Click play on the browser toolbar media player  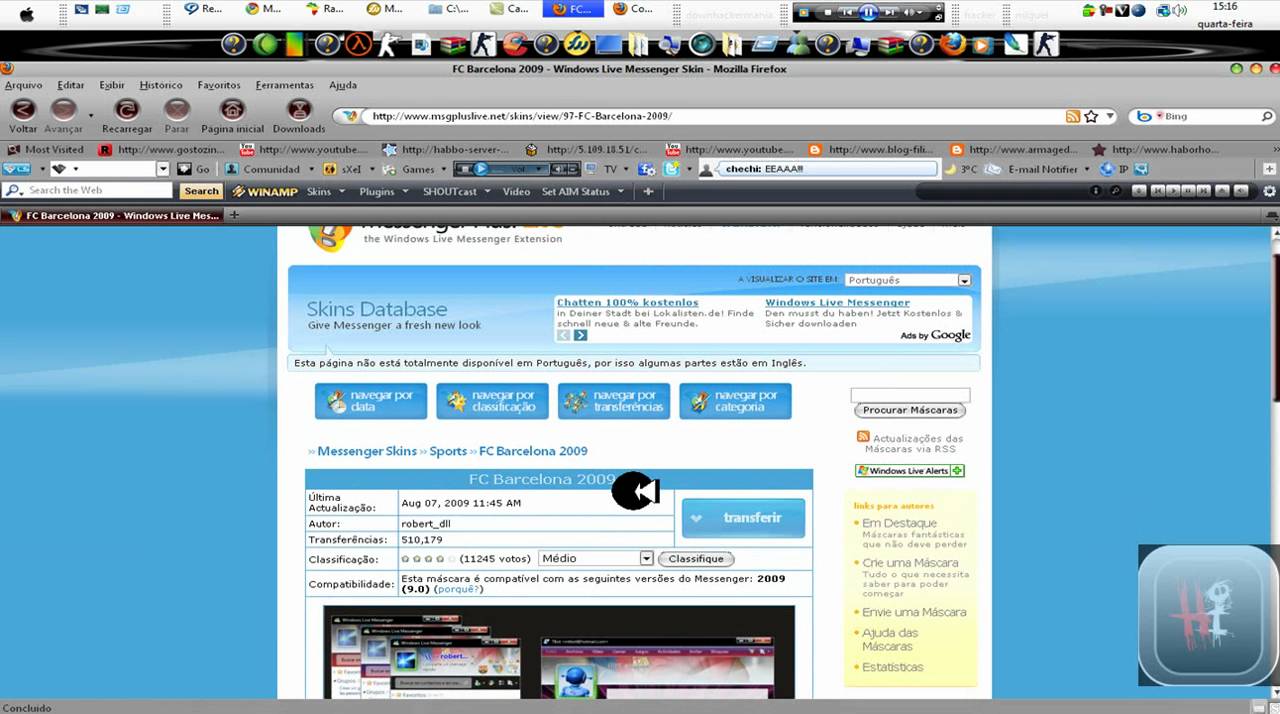click(x=480, y=169)
